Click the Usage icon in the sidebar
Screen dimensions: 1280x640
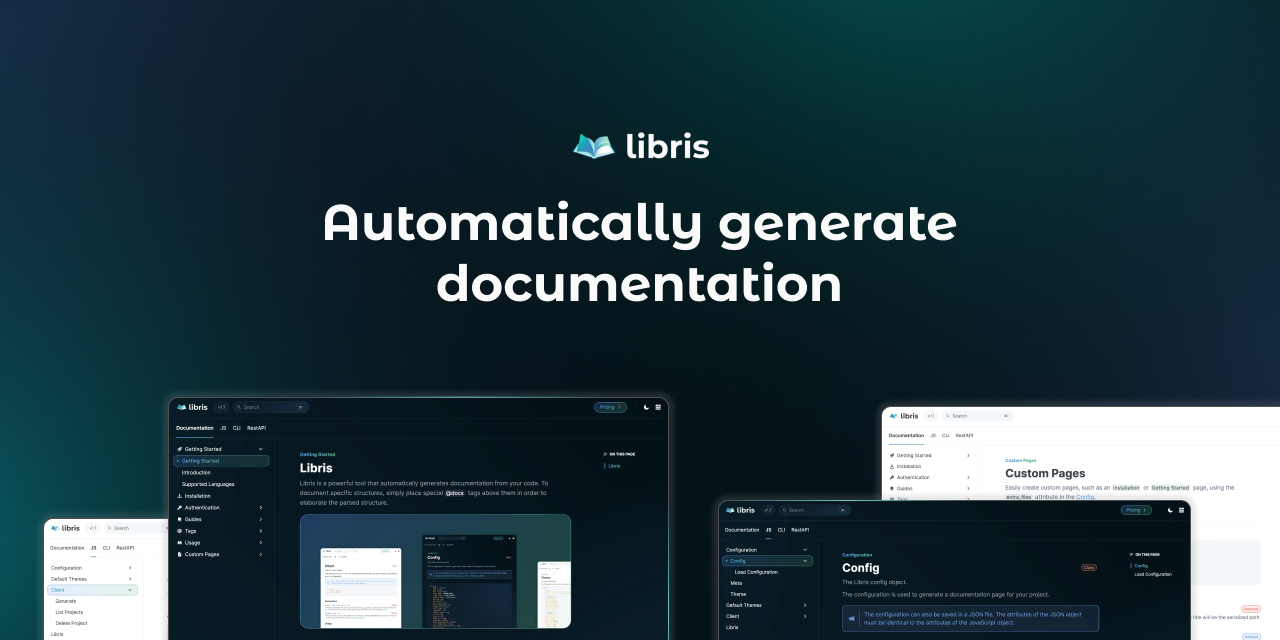[x=180, y=543]
